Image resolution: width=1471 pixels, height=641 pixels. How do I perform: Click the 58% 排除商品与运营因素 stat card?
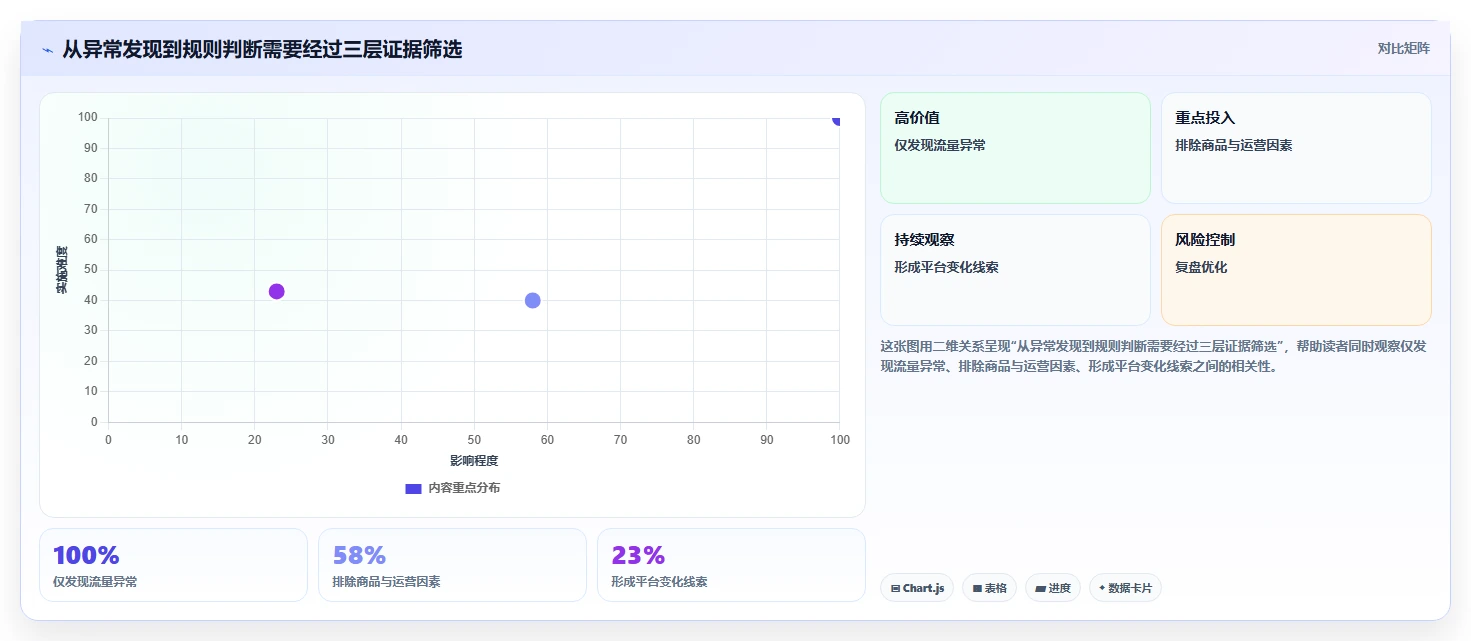click(452, 565)
